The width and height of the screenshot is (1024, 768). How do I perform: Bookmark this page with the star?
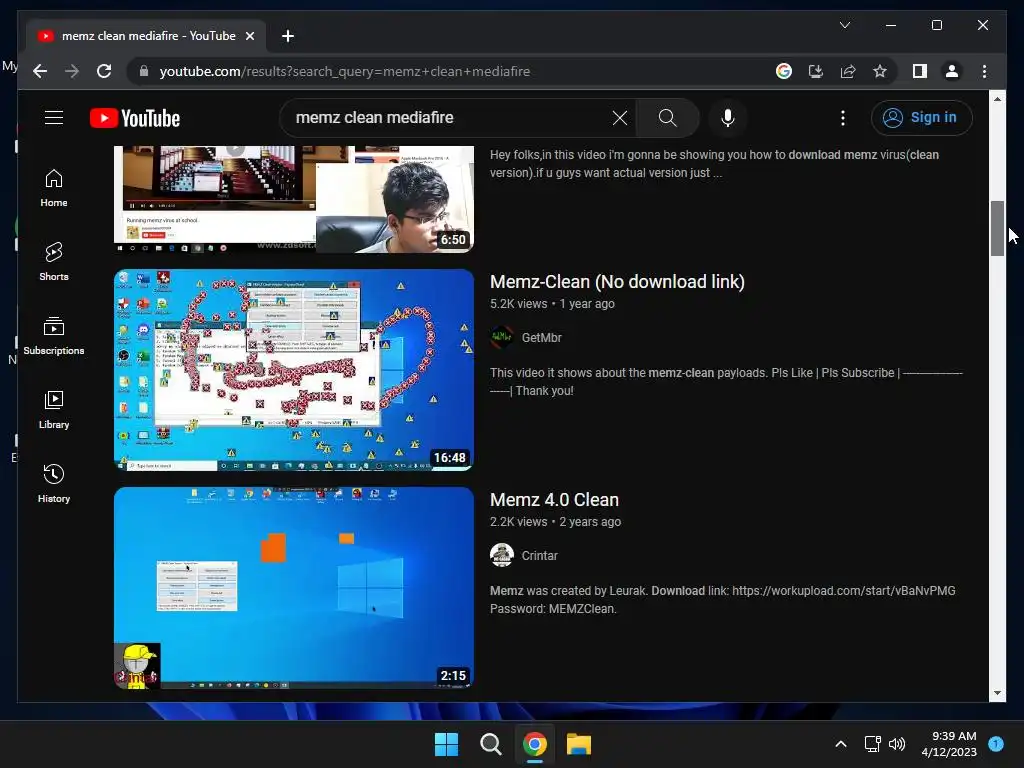point(880,71)
